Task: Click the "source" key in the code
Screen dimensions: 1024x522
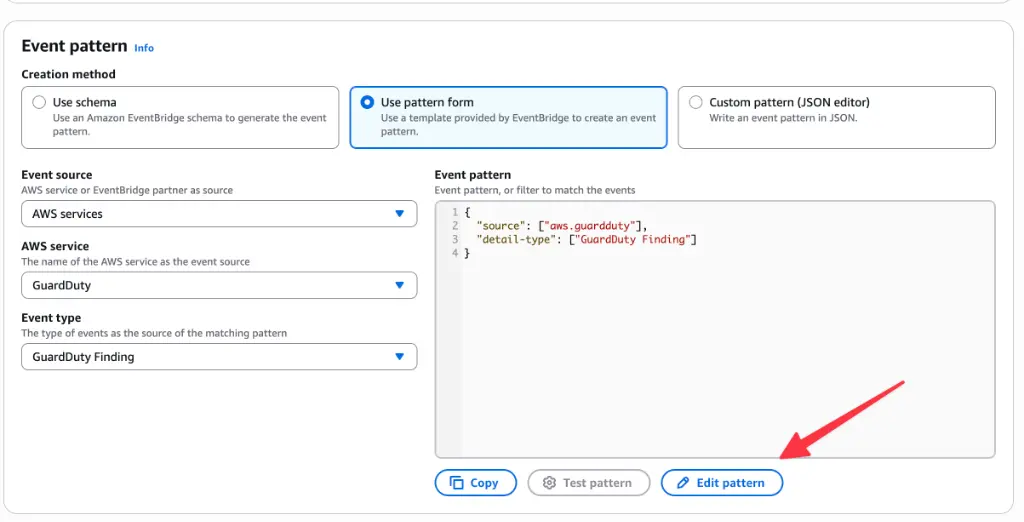Action: coord(501,226)
